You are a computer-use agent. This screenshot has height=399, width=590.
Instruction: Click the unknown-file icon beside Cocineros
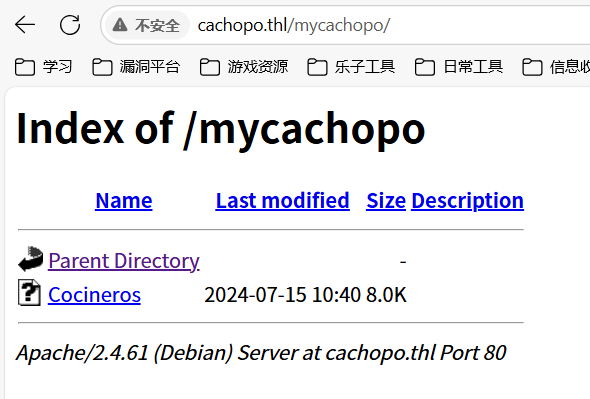[x=29, y=292]
